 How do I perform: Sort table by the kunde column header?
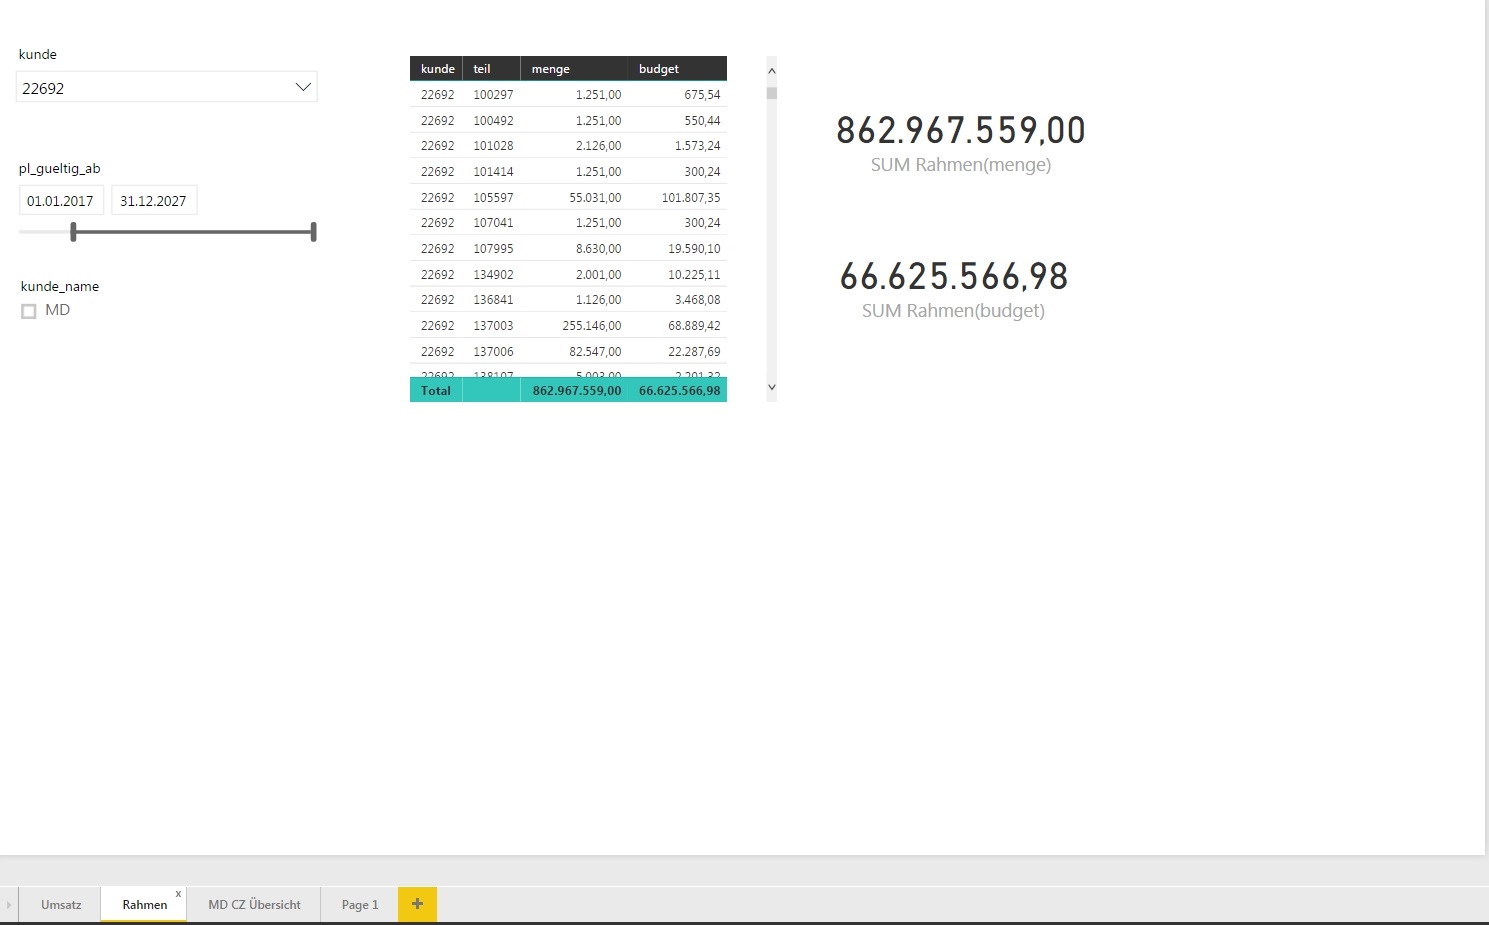(437, 69)
